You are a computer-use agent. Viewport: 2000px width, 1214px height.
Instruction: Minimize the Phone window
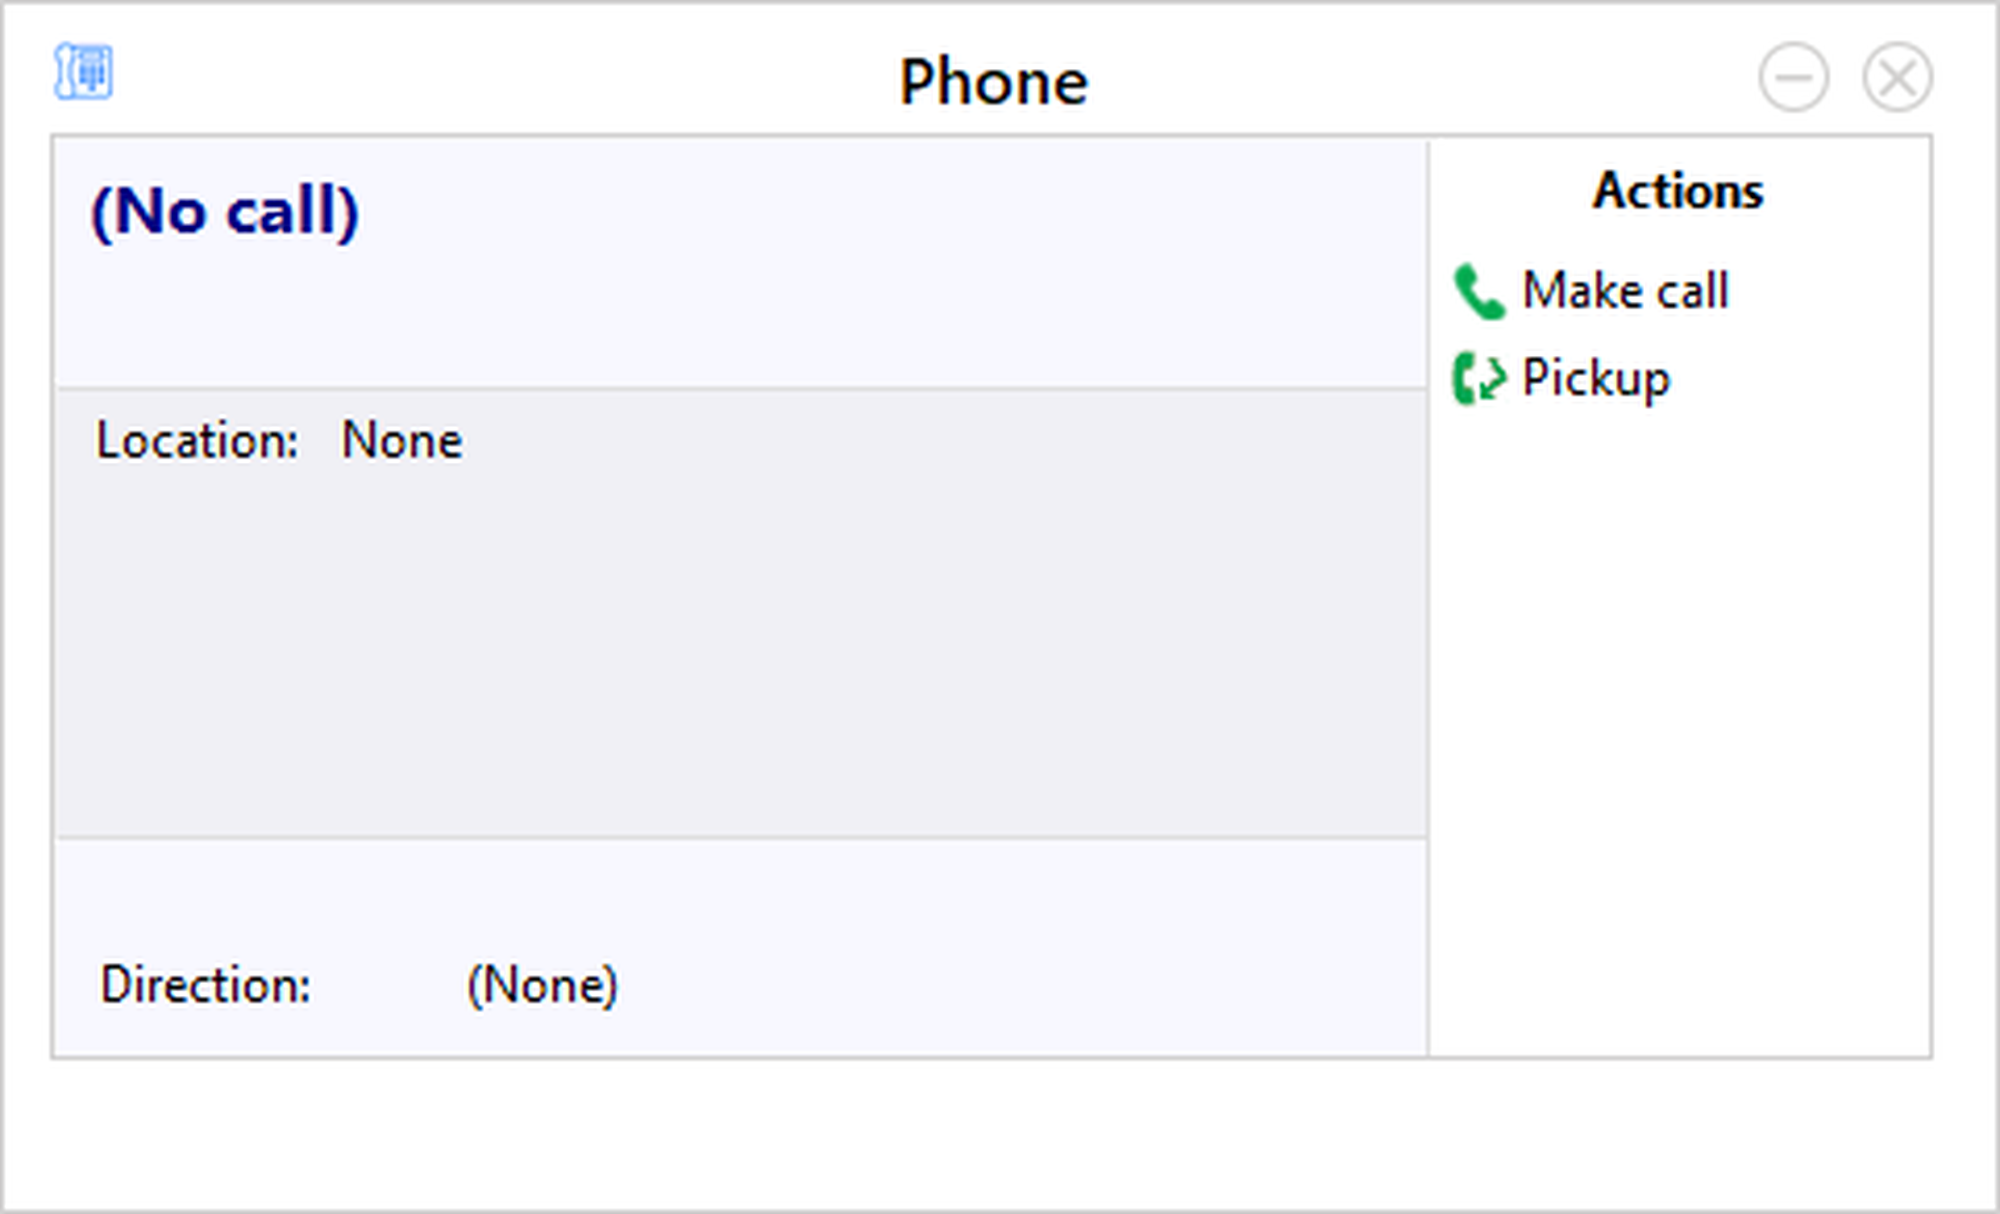[x=1794, y=77]
